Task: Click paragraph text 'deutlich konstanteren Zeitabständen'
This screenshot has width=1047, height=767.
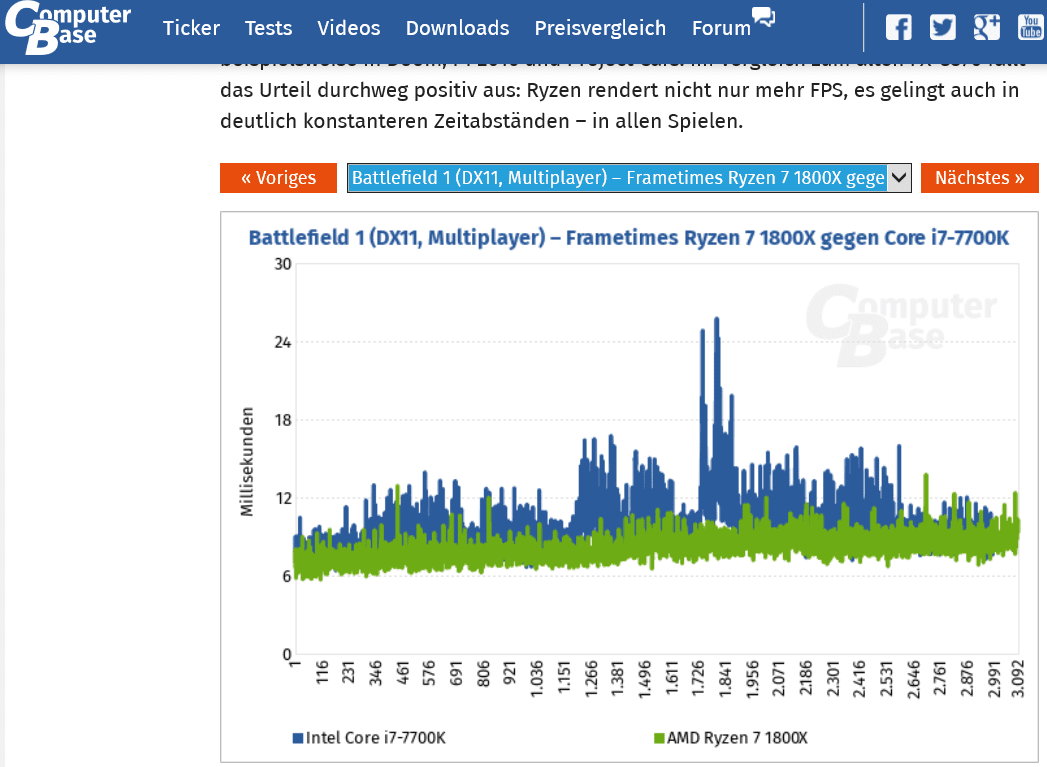Action: pos(395,121)
